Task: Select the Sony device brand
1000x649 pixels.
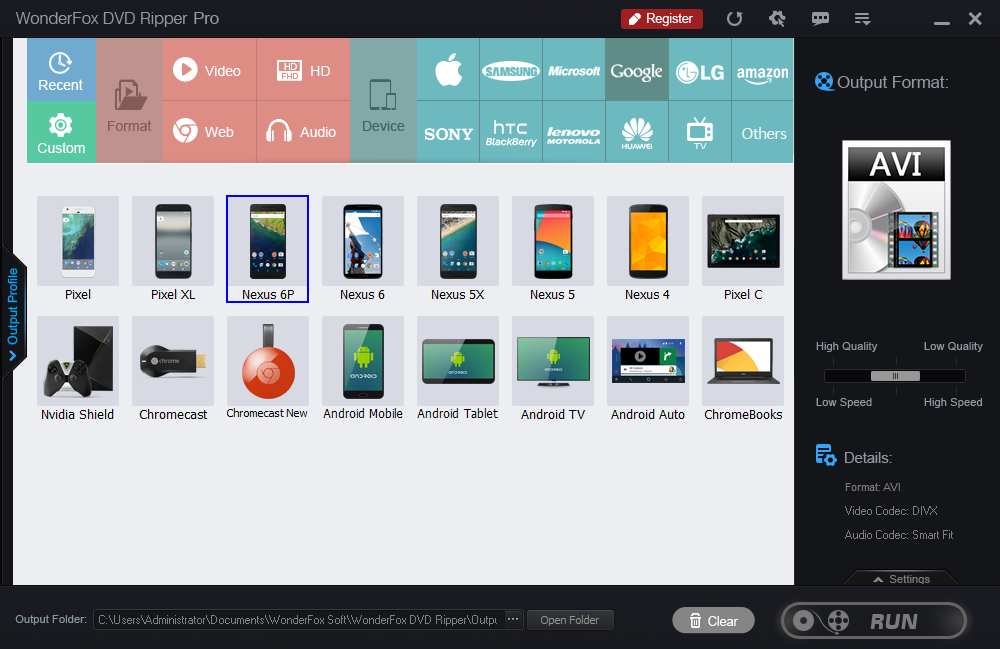Action: click(x=448, y=132)
